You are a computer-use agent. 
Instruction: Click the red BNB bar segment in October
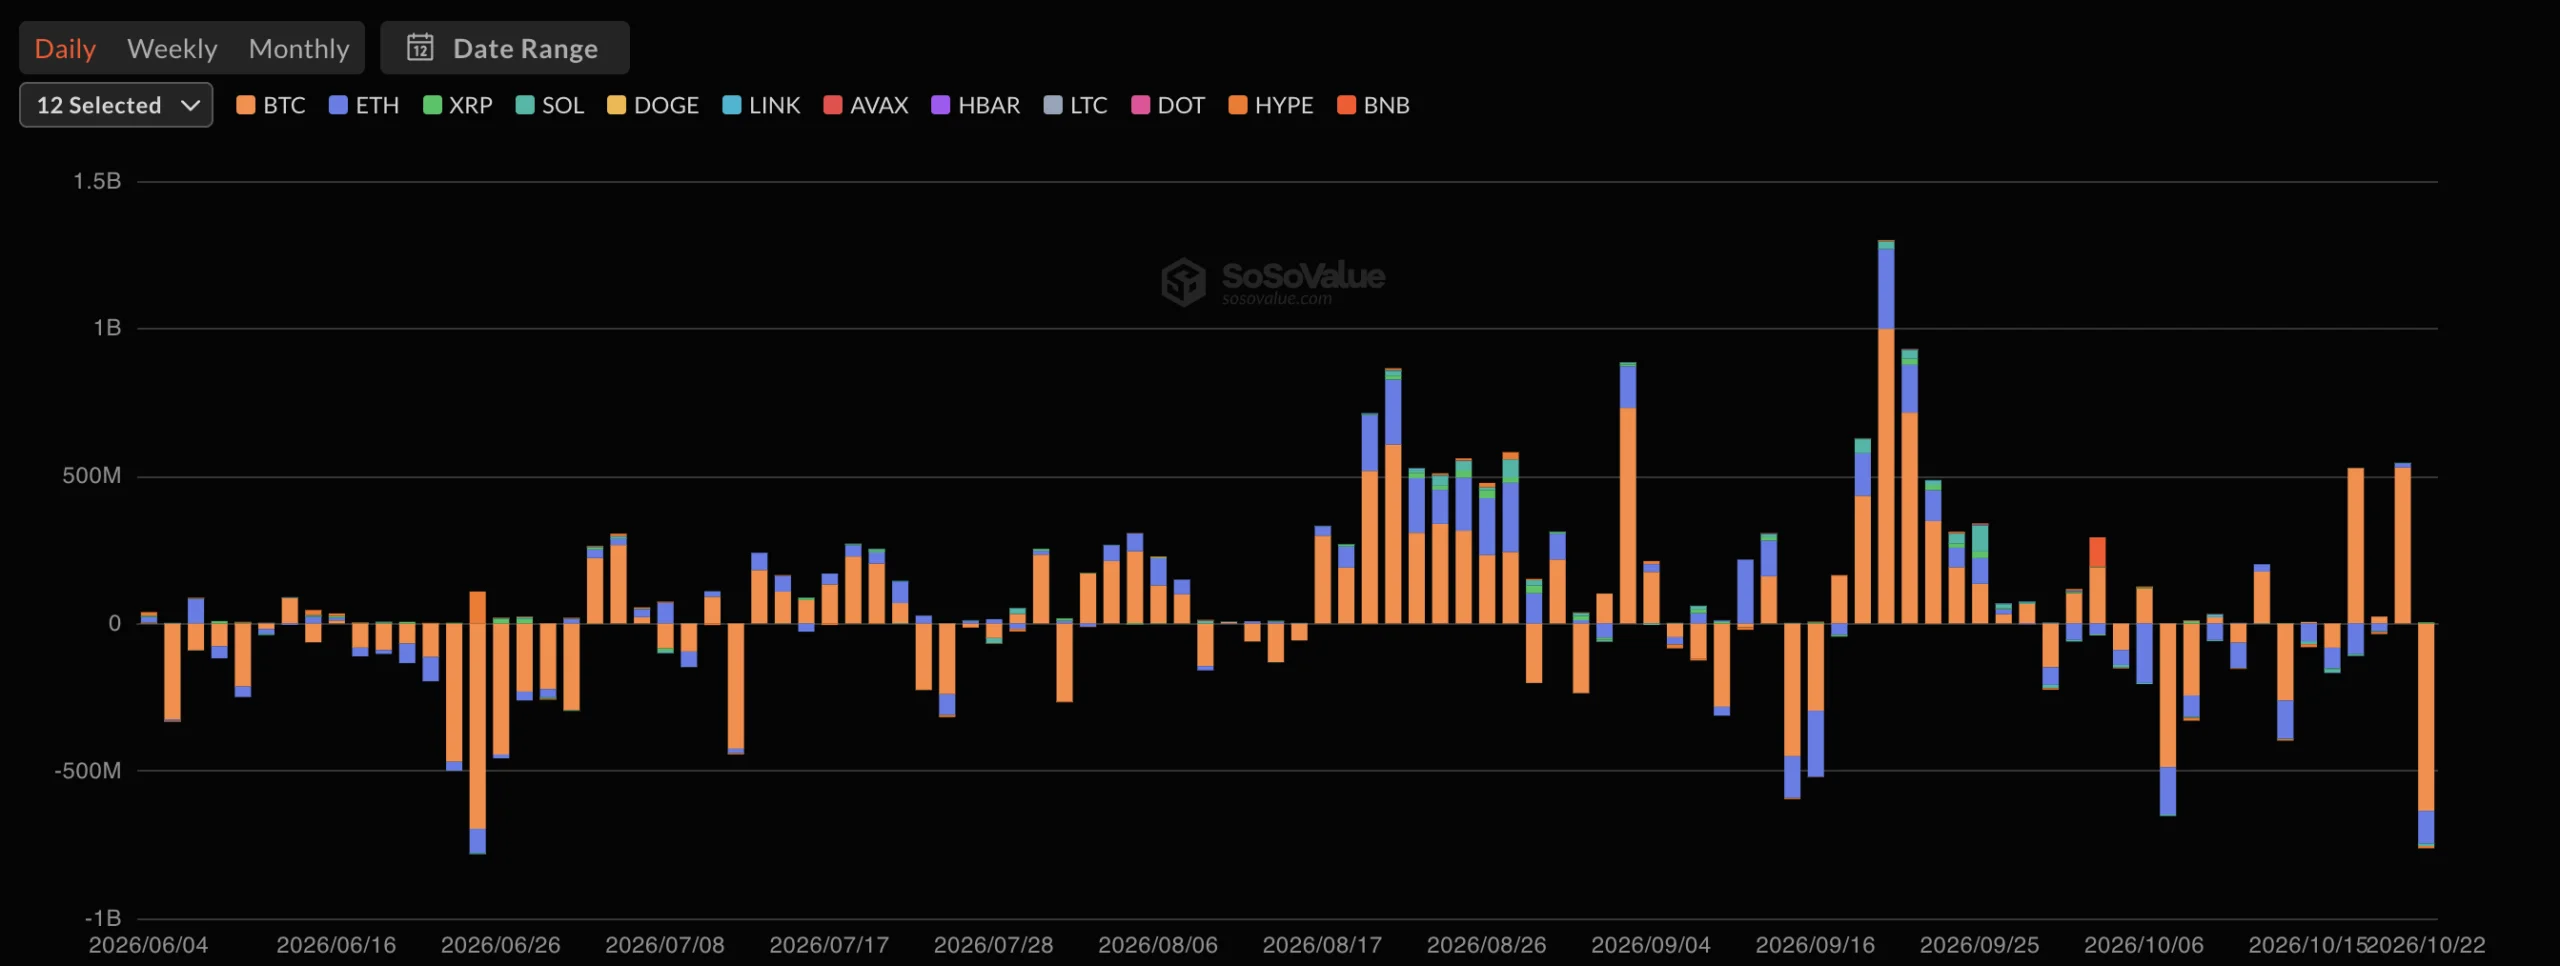coord(2097,552)
